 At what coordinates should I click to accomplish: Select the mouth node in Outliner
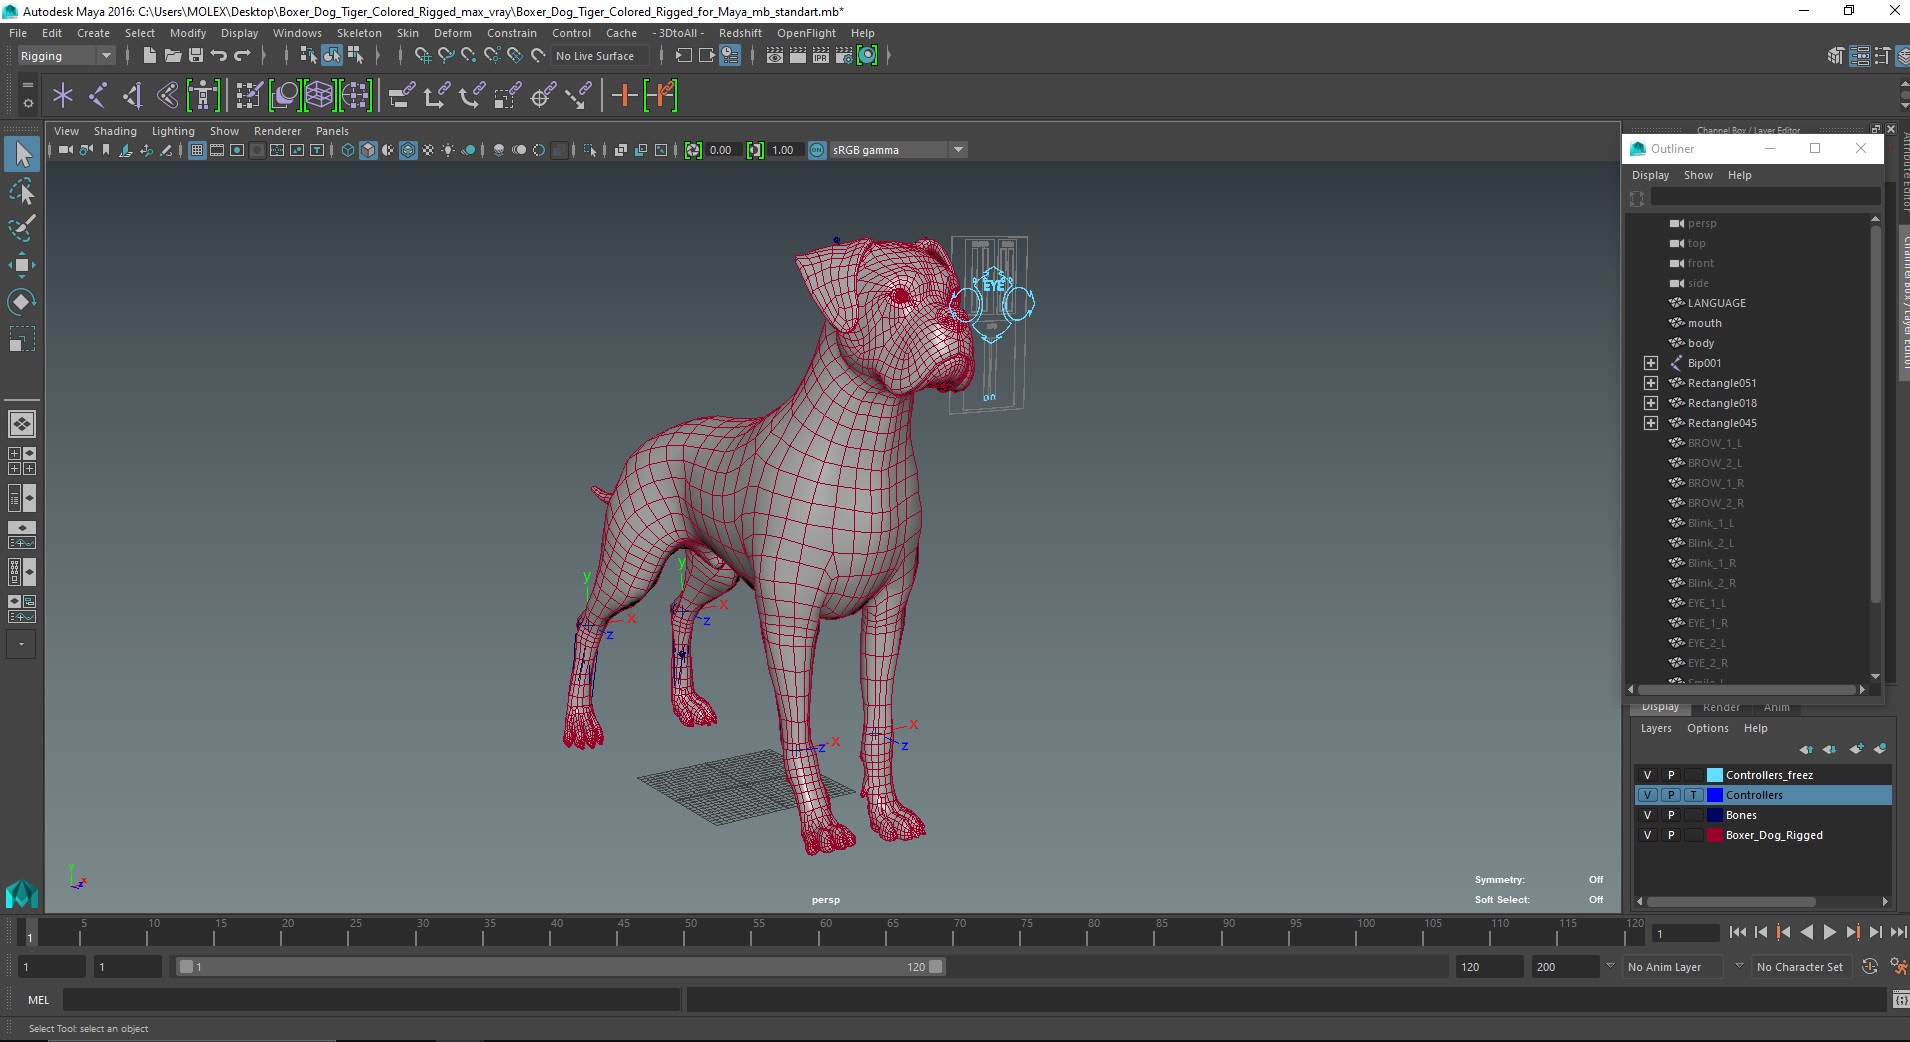(x=1704, y=323)
